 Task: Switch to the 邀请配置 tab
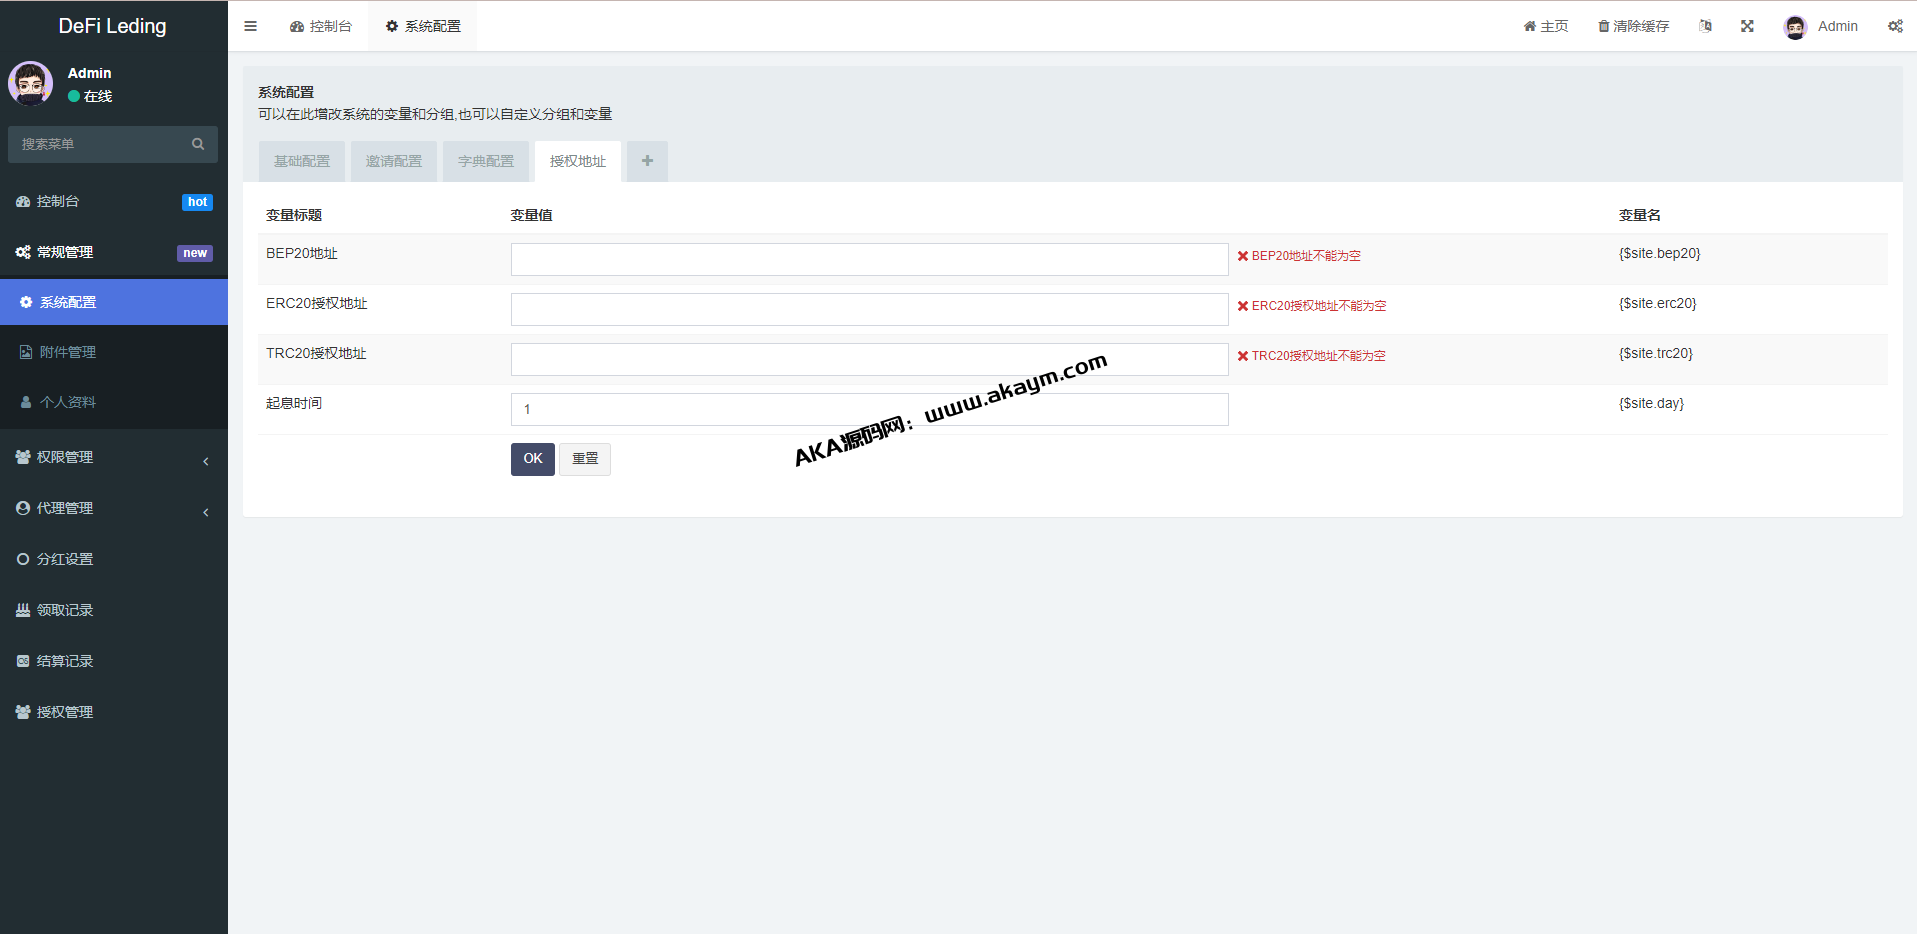click(x=394, y=161)
